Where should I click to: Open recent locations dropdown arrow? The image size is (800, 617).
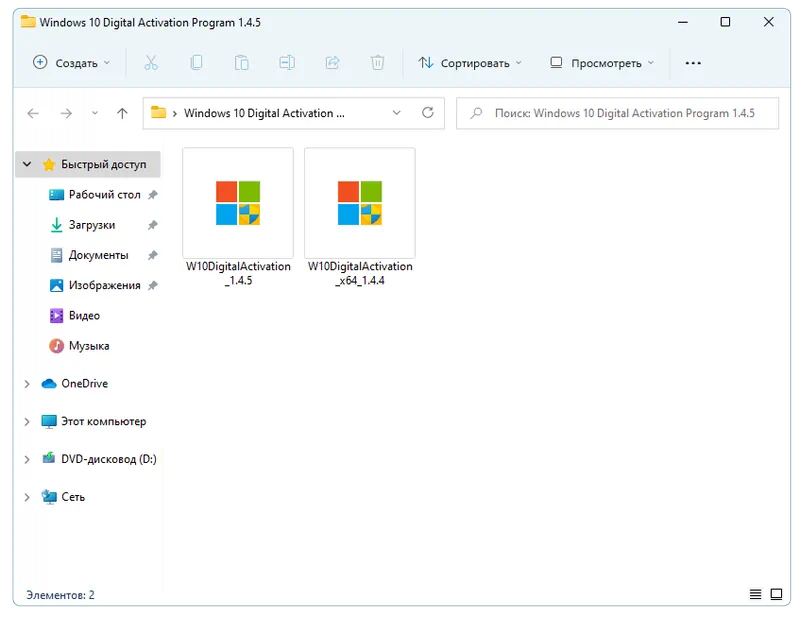(94, 113)
